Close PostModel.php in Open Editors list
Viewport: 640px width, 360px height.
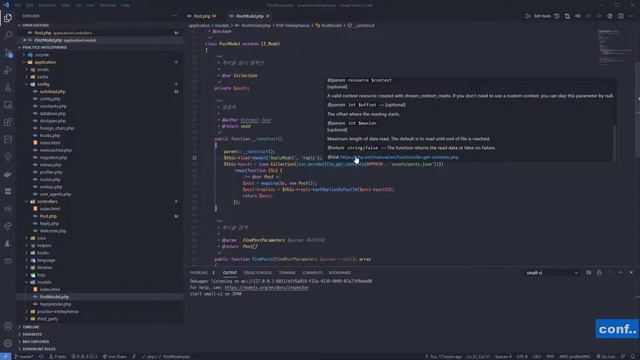[24, 40]
